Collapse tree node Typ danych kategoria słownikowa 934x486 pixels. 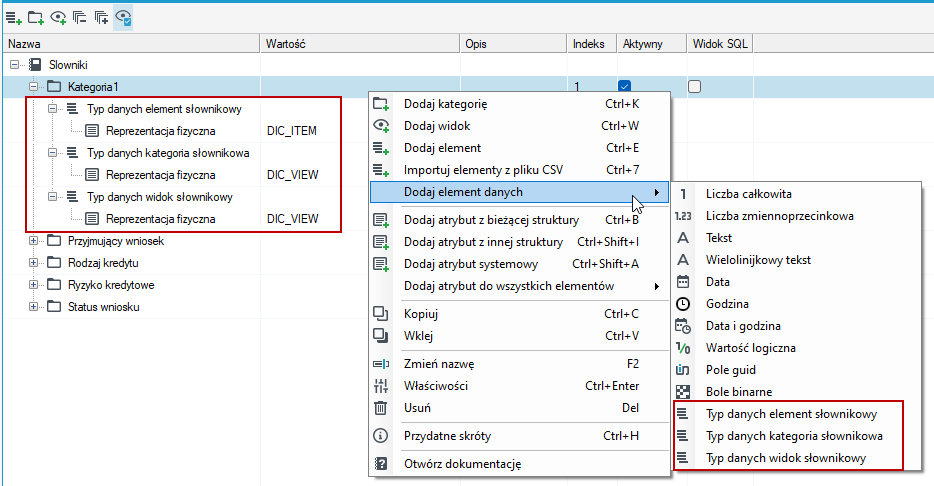click(x=52, y=153)
